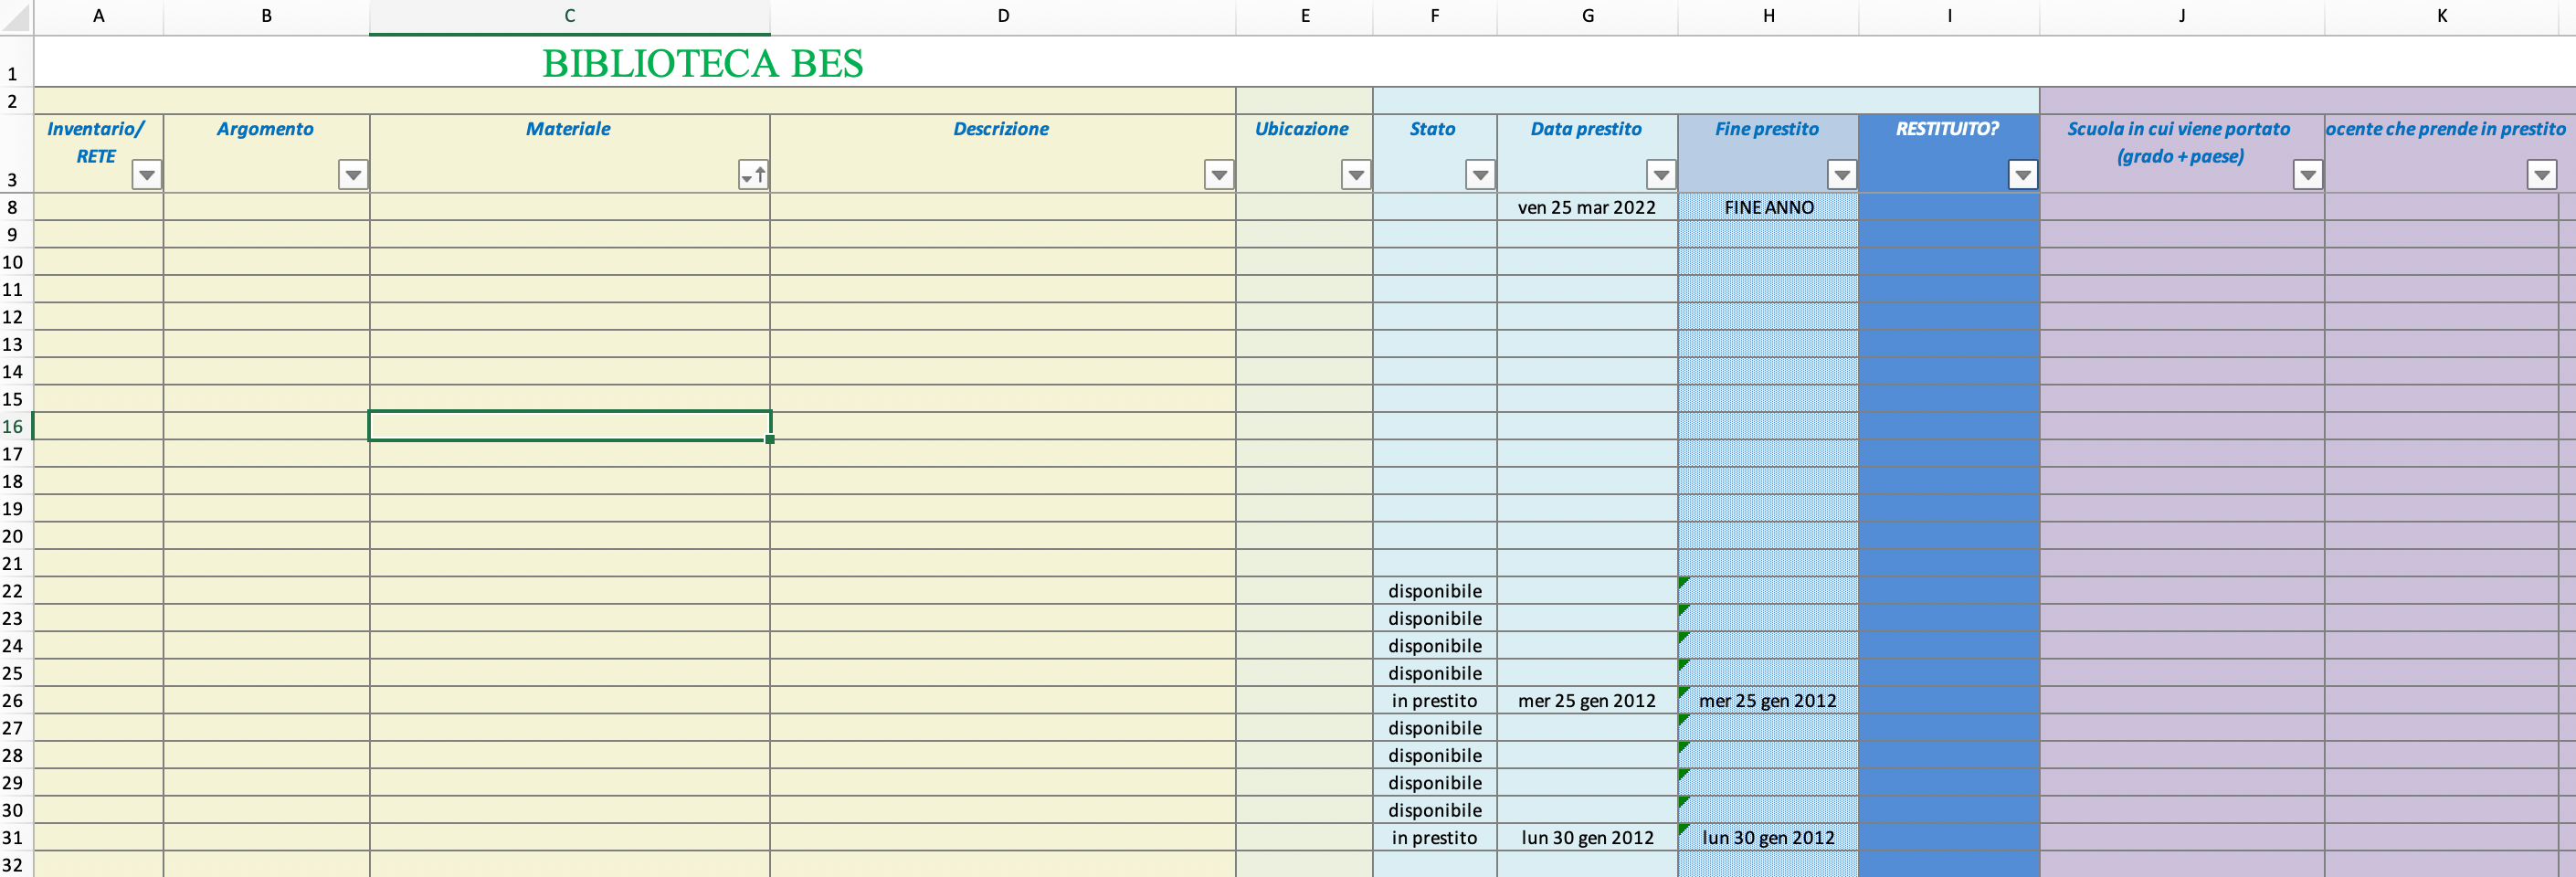The height and width of the screenshot is (877, 2576).
Task: Click the Stato header cell text
Action: click(x=1432, y=129)
